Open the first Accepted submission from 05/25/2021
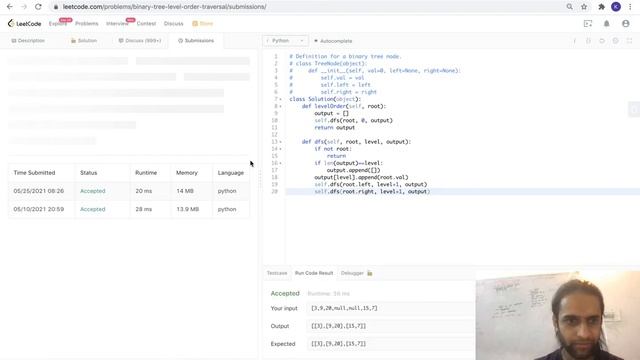The width and height of the screenshot is (640, 360). (x=93, y=191)
